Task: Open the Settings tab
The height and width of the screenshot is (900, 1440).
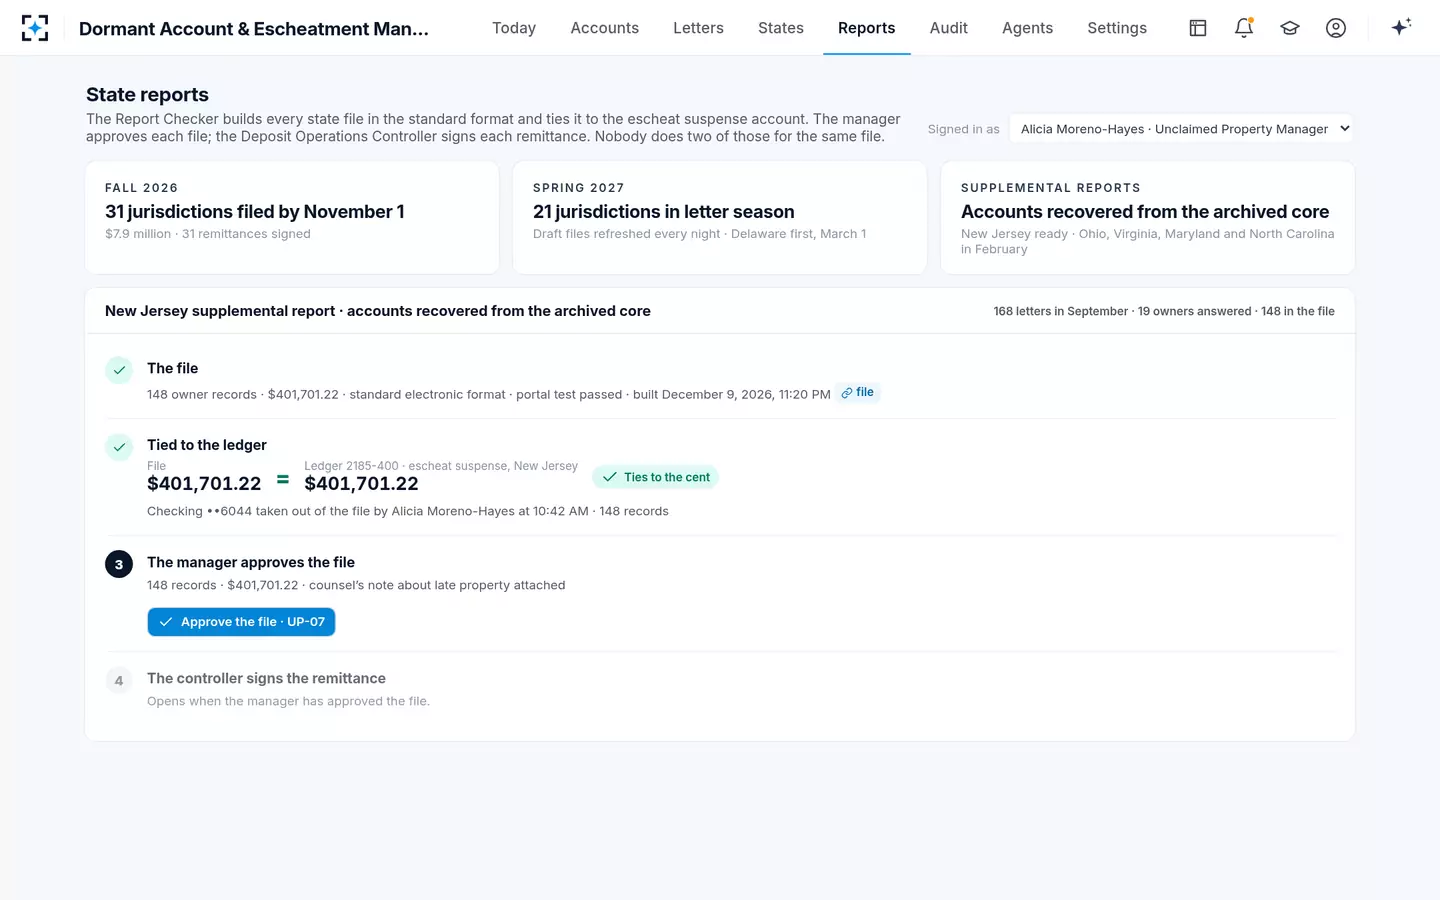Action: point(1117,28)
